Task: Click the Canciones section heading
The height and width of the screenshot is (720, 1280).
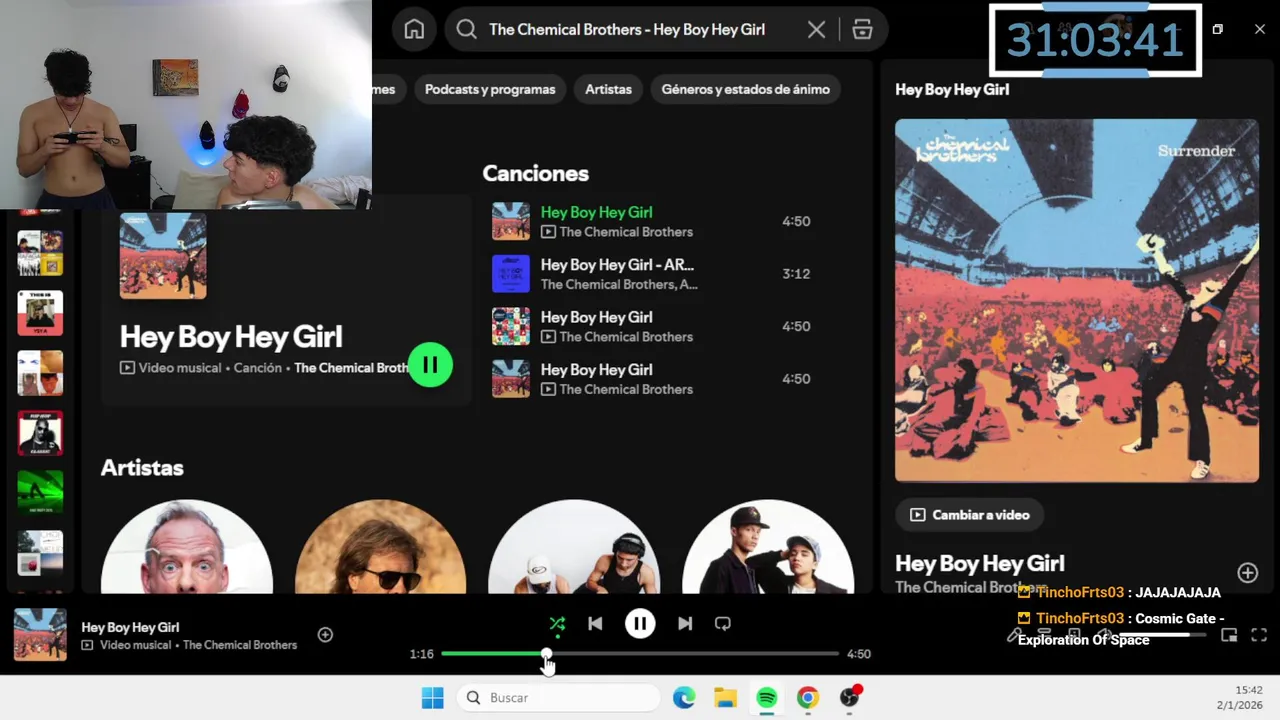Action: click(535, 173)
